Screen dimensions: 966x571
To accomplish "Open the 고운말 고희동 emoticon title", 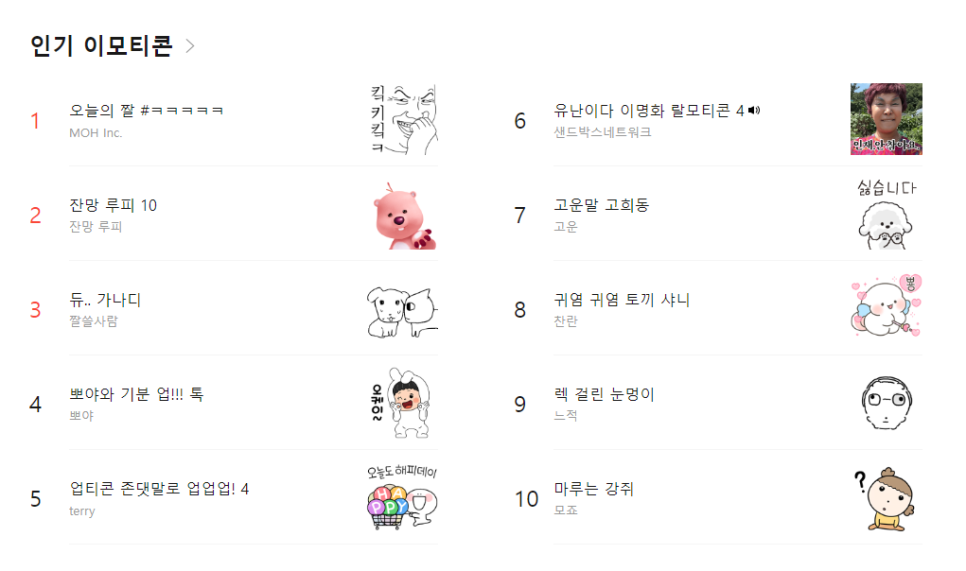I will (601, 205).
